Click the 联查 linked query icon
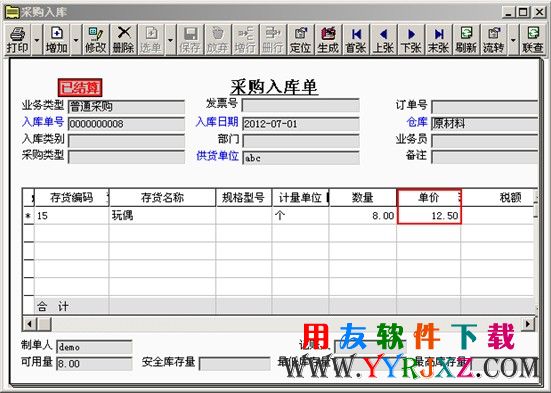 pyautogui.click(x=533, y=40)
